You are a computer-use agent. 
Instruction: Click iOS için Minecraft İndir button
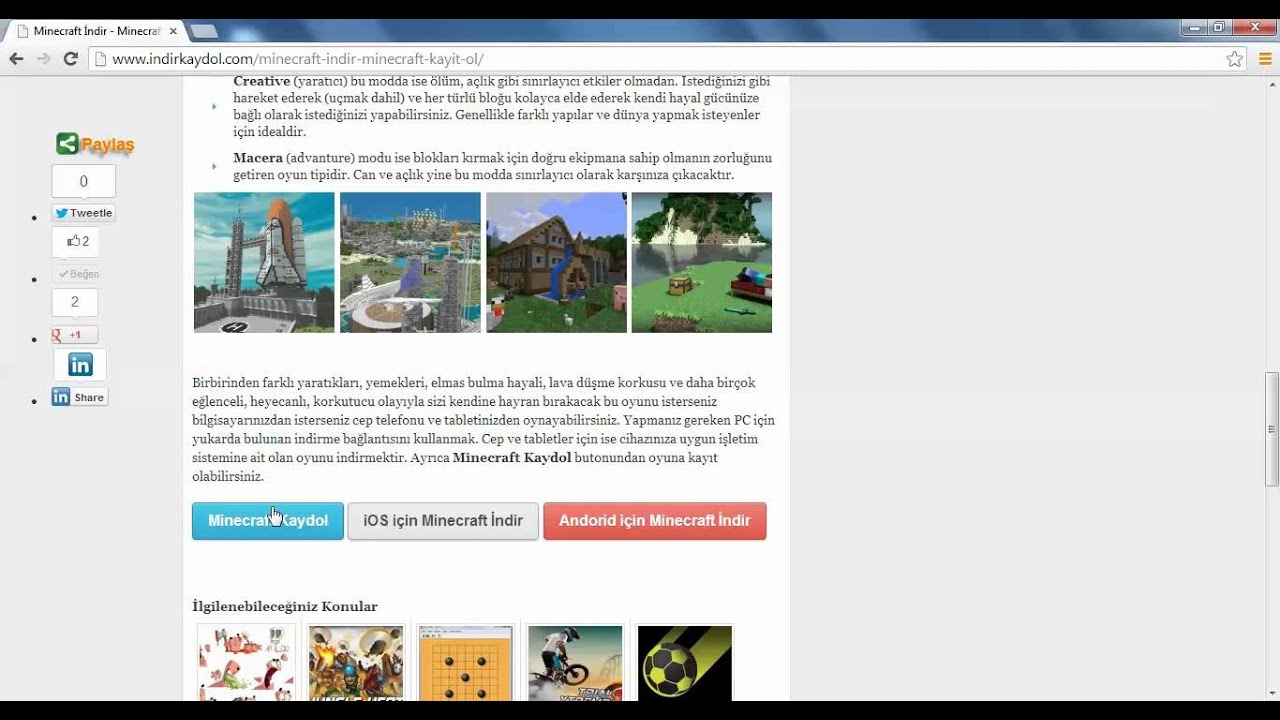(443, 521)
